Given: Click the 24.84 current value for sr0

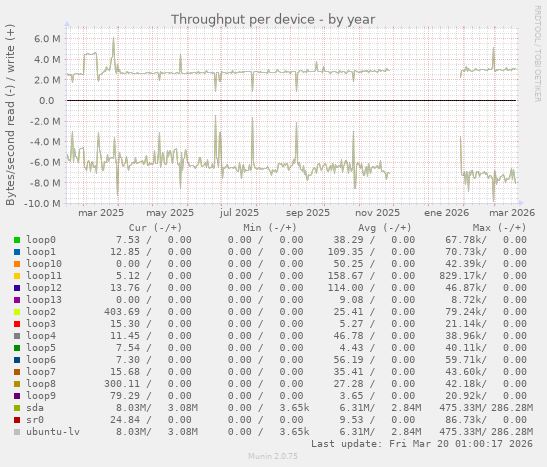Looking at the screenshot, I should [125, 420].
